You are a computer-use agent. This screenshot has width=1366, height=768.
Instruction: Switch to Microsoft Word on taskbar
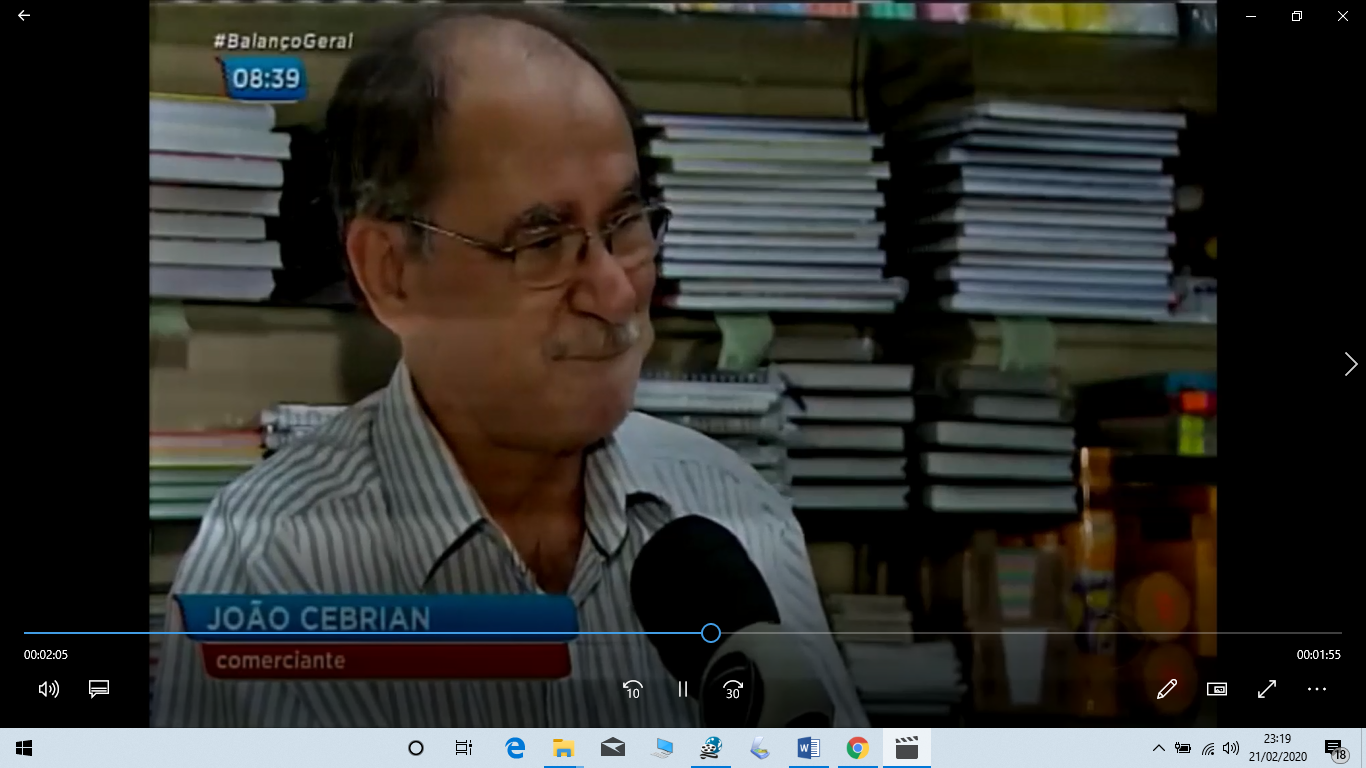[809, 748]
